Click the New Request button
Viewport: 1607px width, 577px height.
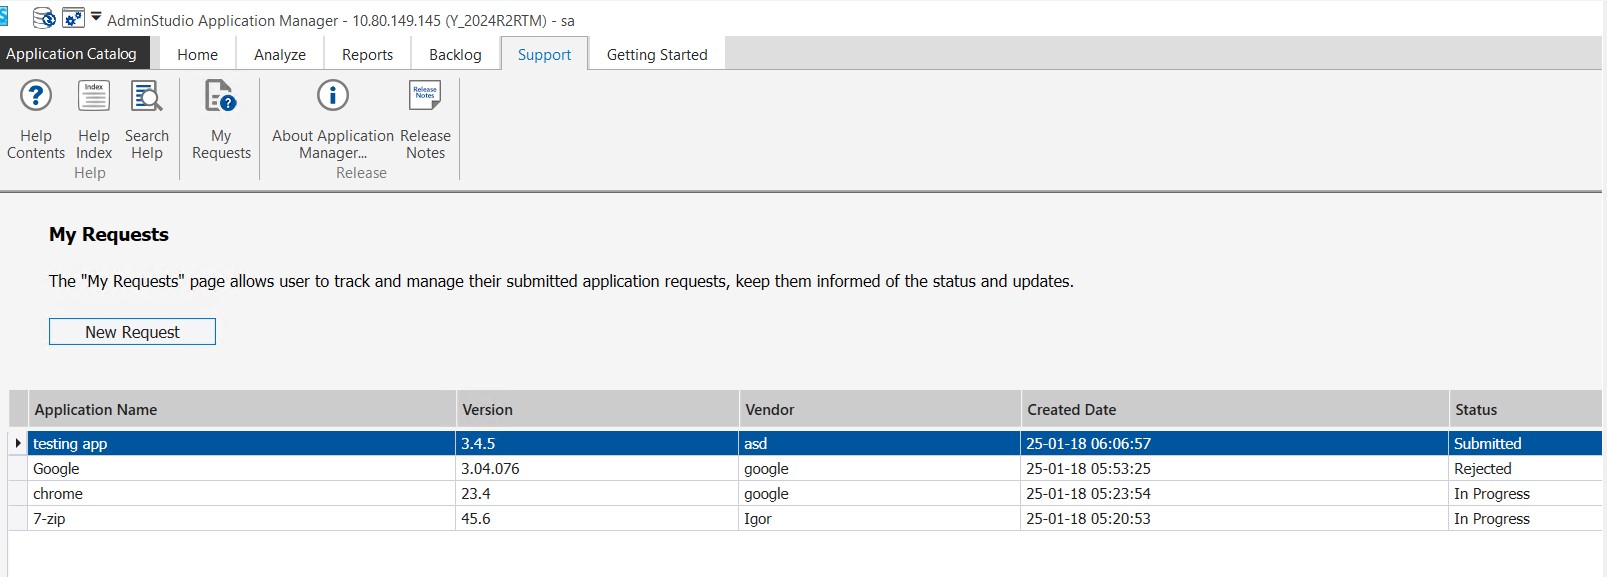(132, 332)
